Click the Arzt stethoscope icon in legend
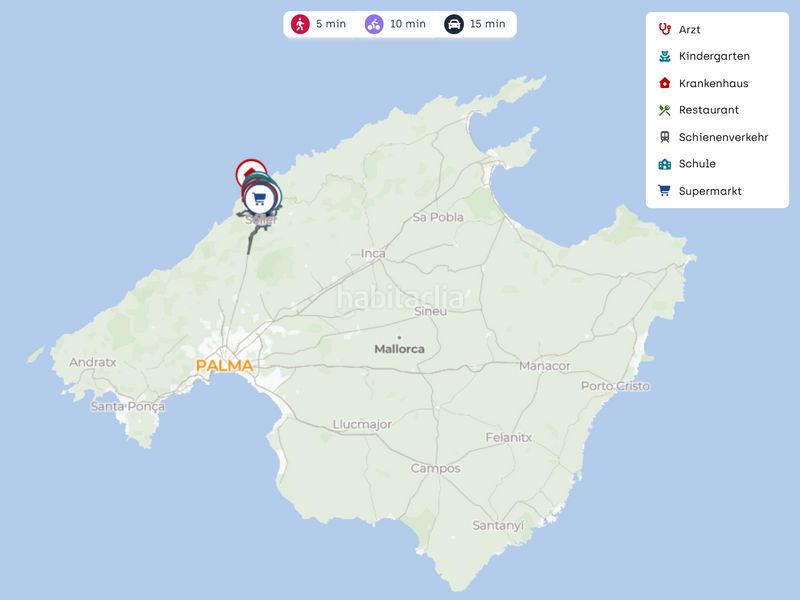The image size is (800, 600). [664, 30]
